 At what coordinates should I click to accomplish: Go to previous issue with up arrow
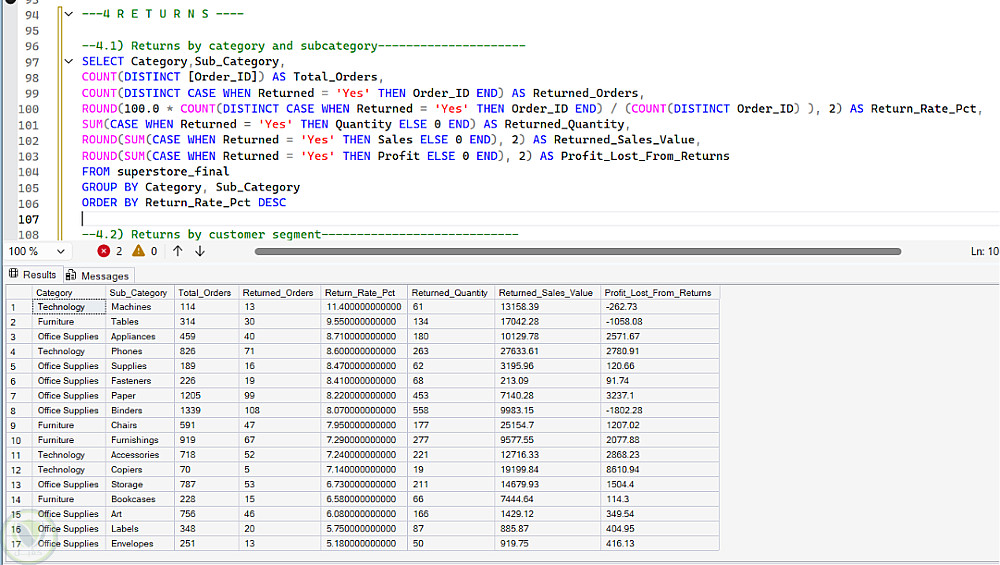pos(178,251)
